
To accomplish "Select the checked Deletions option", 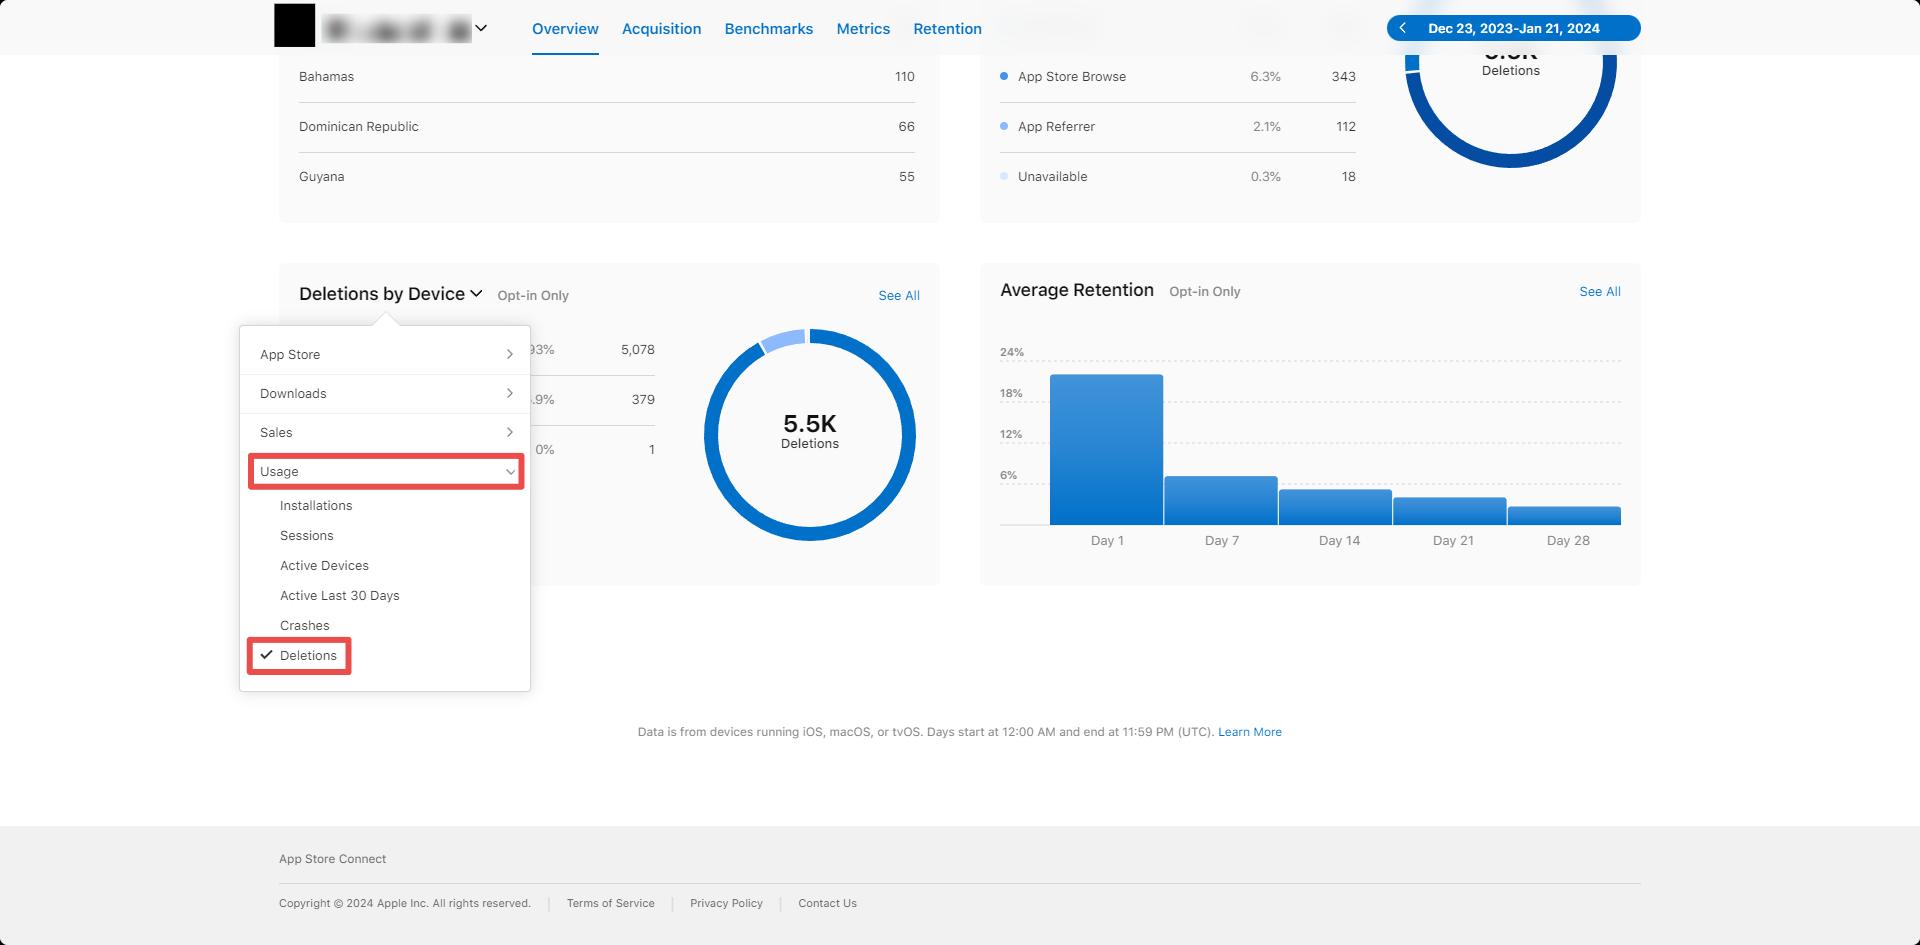I will coord(299,656).
